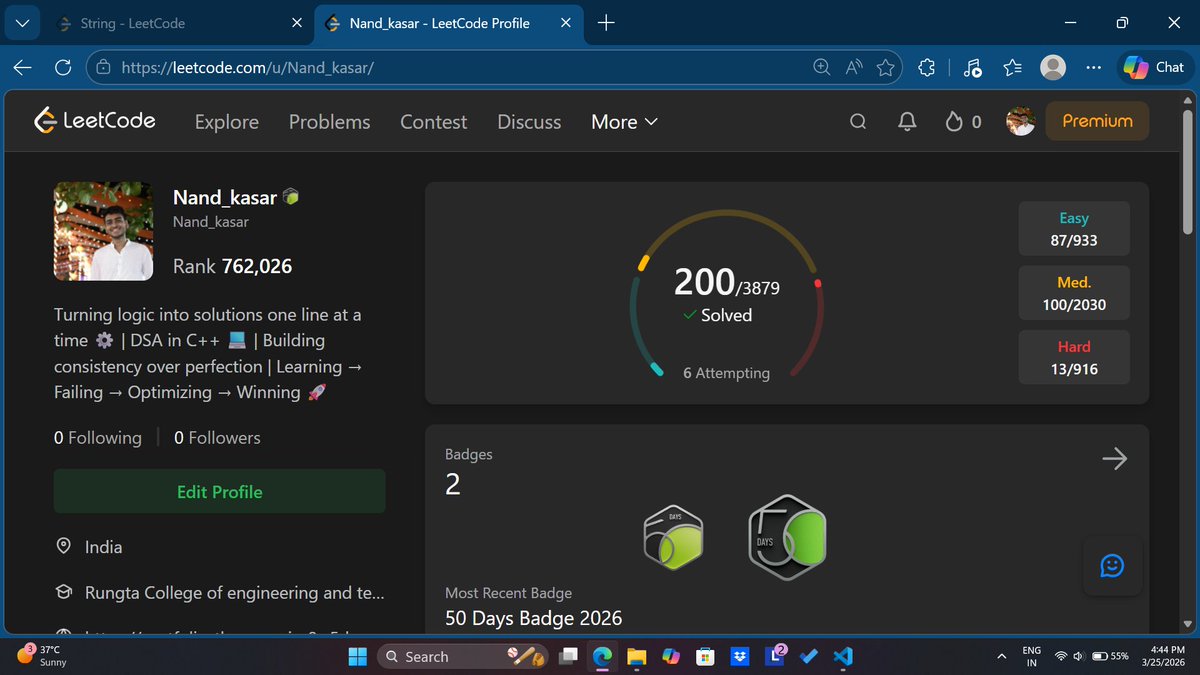The height and width of the screenshot is (675, 1200).
Task: Click the green cube badge beside Nand_kasar
Action: tap(291, 197)
